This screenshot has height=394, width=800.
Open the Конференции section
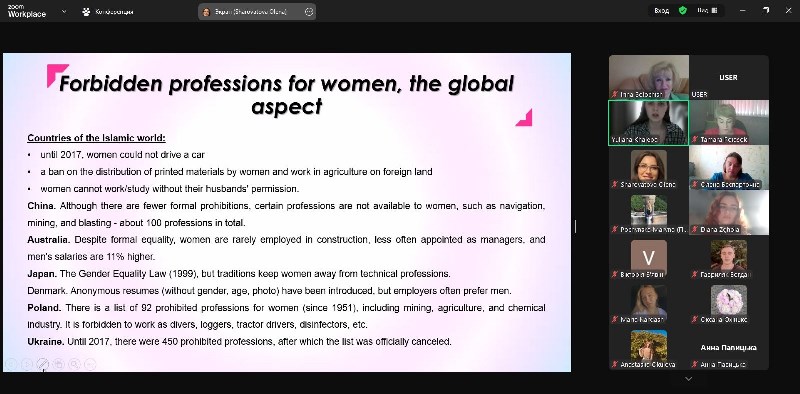(108, 11)
